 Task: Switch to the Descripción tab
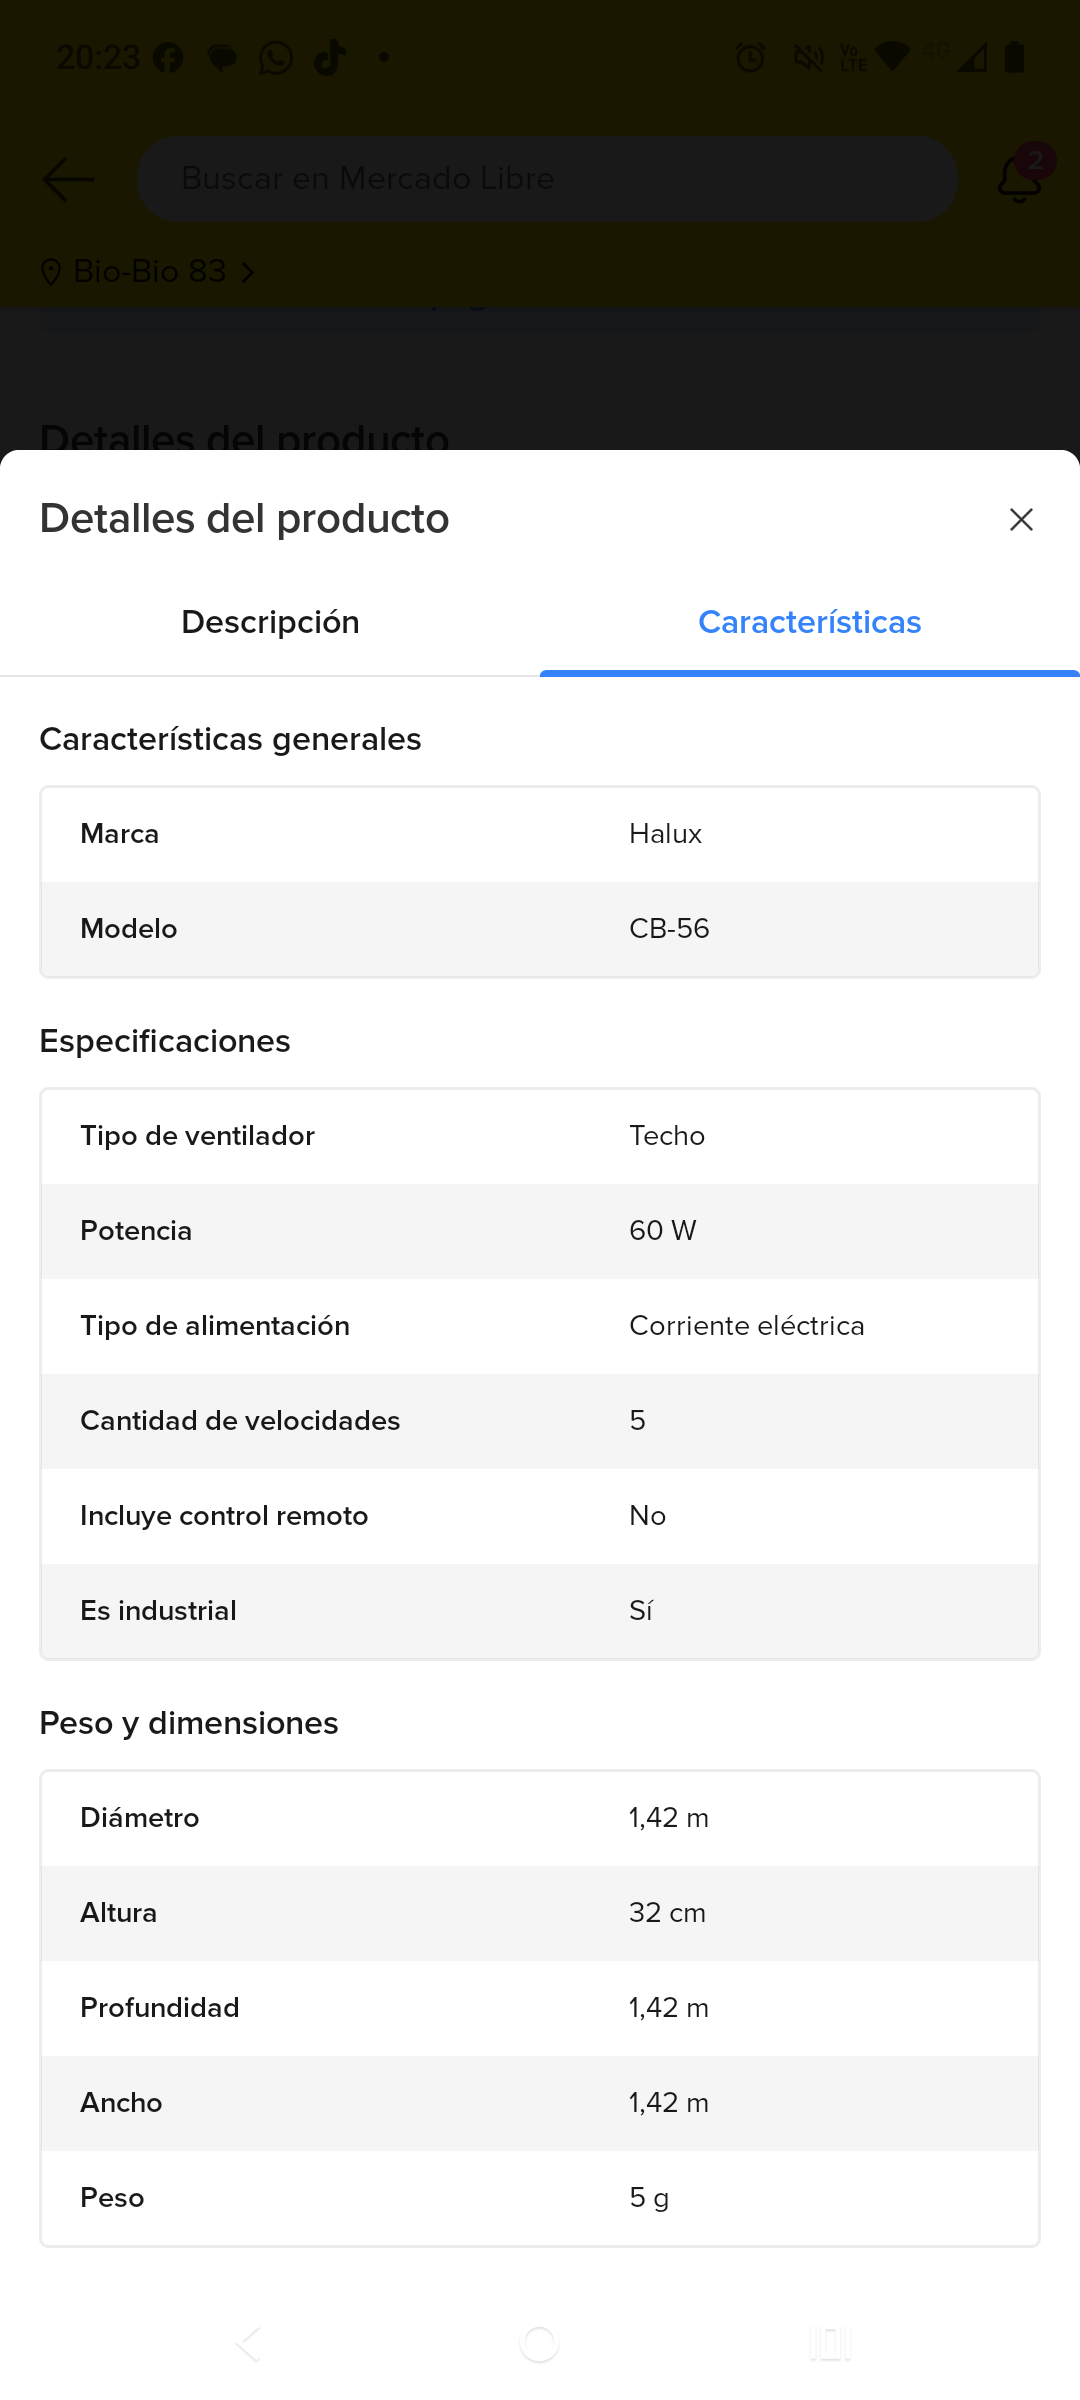(x=270, y=622)
